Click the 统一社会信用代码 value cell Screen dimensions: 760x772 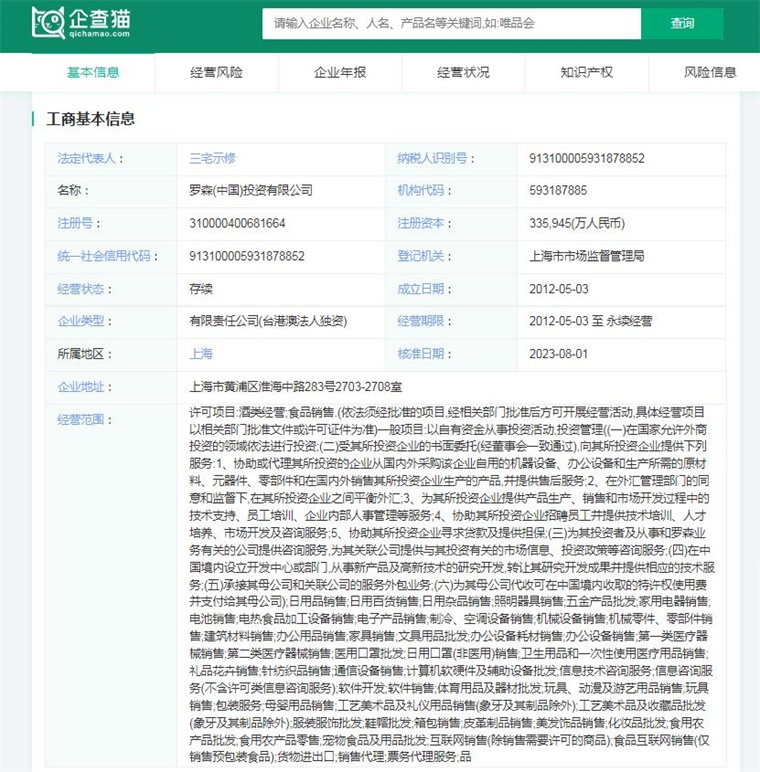click(247, 256)
